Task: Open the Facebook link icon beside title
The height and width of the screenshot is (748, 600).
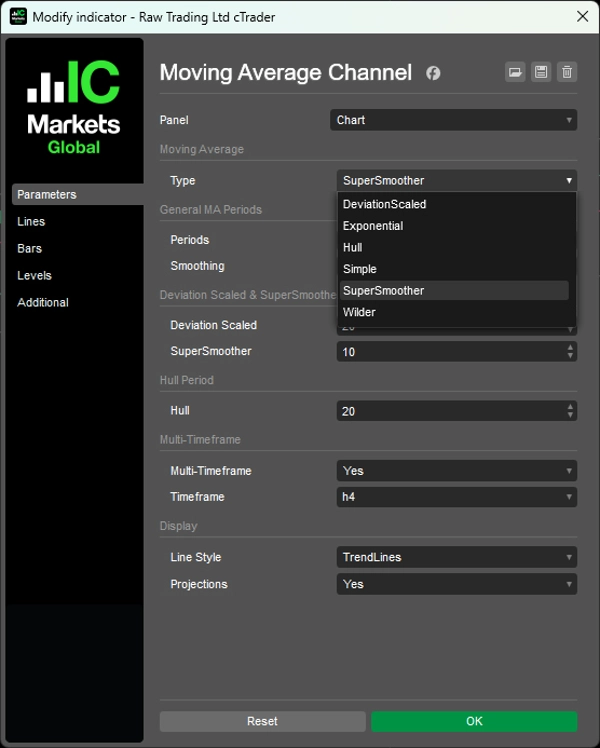Action: (x=433, y=73)
